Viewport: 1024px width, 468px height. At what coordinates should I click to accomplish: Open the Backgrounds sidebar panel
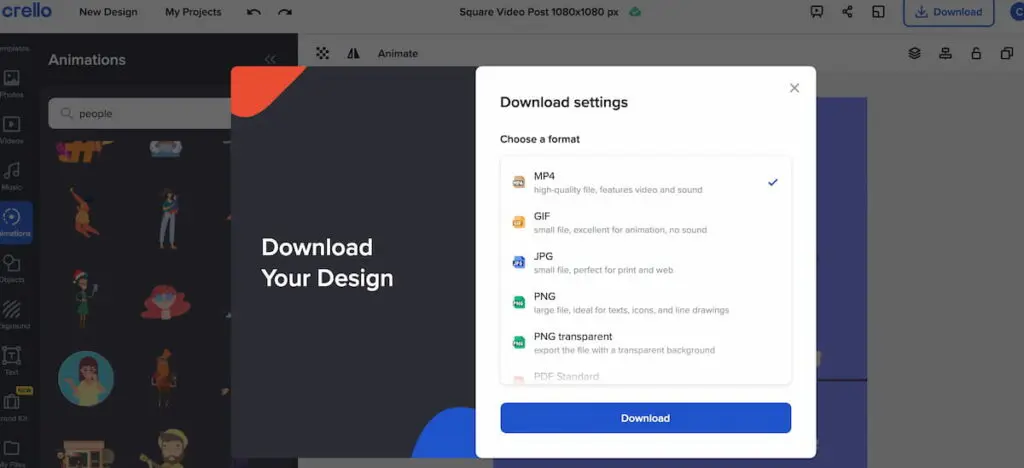(x=12, y=315)
